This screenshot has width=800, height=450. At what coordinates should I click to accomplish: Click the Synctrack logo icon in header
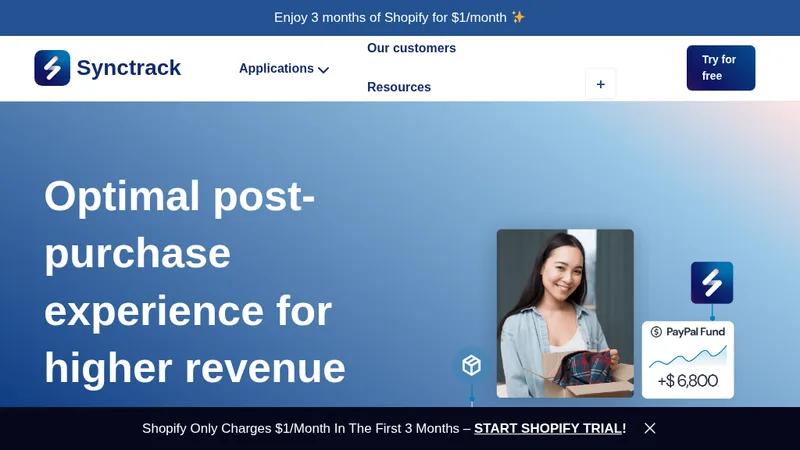pyautogui.click(x=52, y=68)
